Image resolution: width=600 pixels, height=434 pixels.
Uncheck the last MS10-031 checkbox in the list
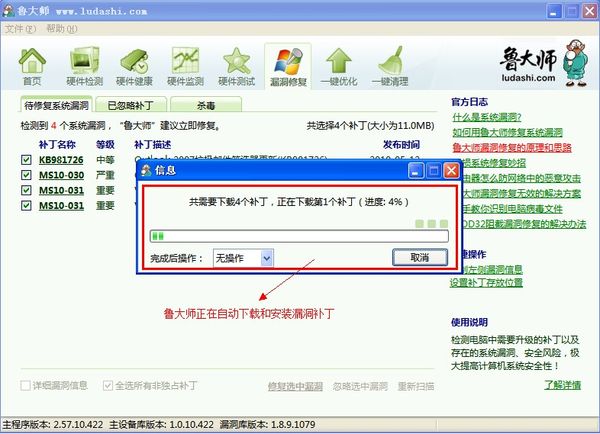(26, 206)
